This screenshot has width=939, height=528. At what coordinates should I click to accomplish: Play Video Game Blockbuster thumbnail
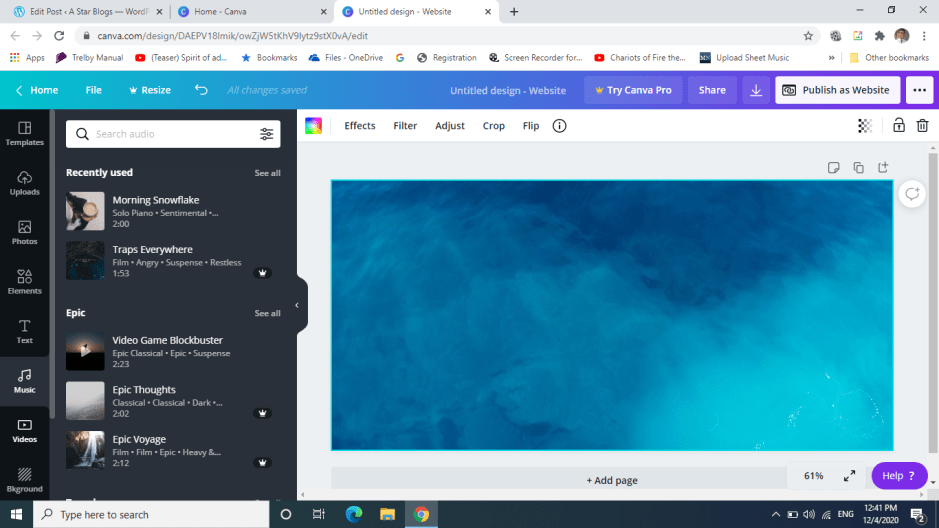[85, 351]
